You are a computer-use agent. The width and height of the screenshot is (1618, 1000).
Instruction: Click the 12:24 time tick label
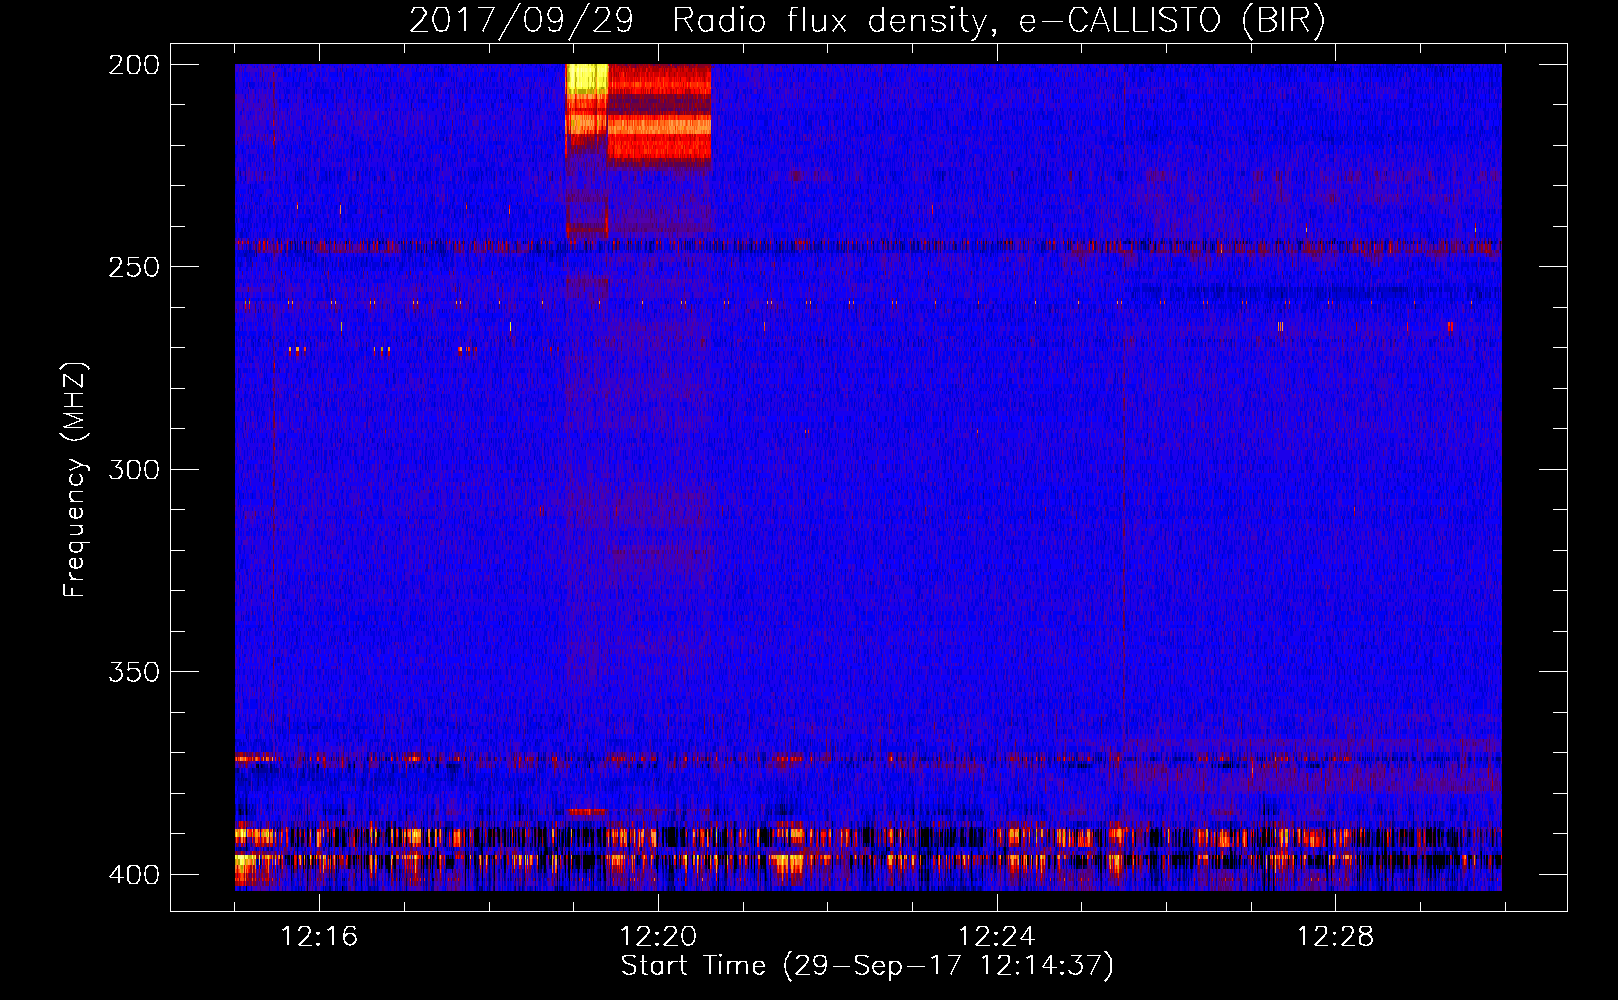pos(997,937)
